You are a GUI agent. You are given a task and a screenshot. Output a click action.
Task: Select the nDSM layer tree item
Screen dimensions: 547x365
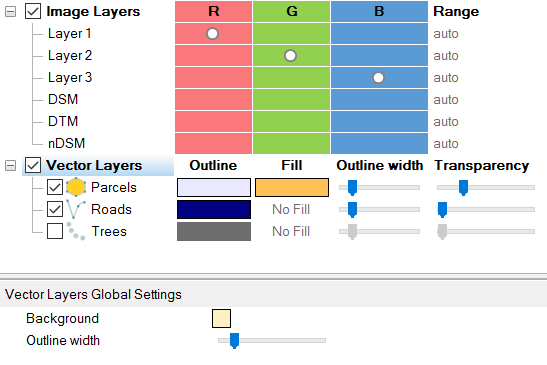[66, 143]
